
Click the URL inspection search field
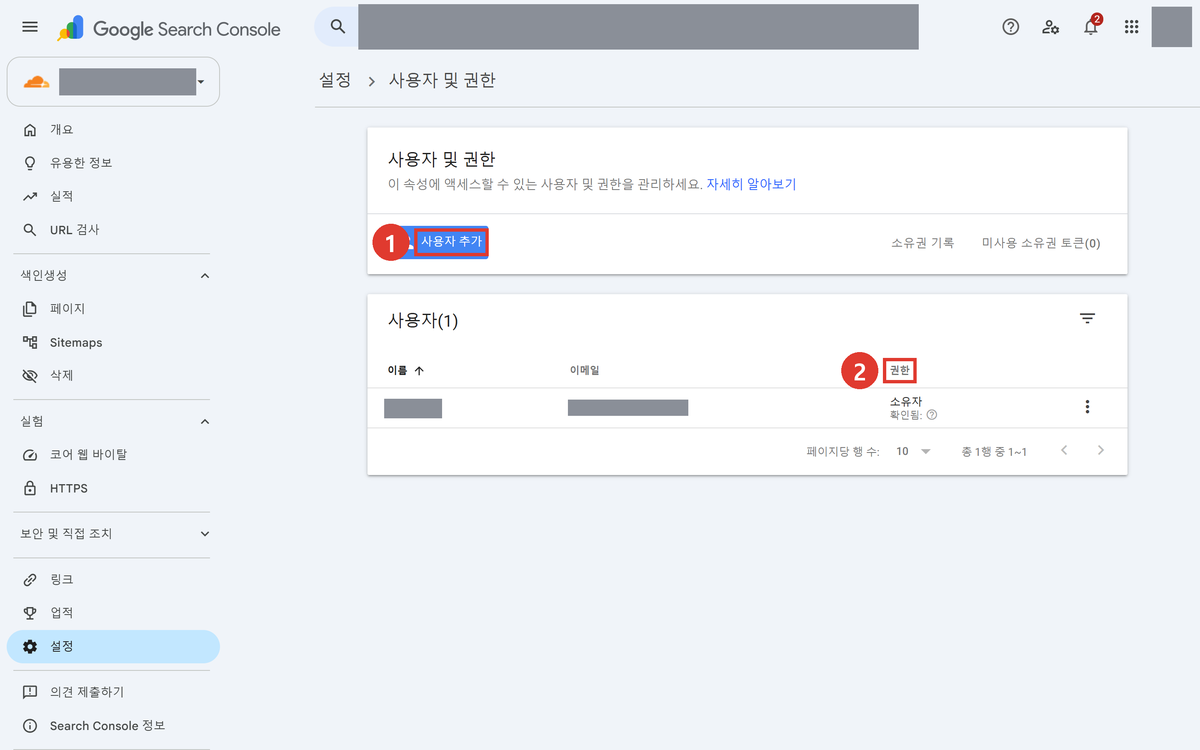[638, 27]
